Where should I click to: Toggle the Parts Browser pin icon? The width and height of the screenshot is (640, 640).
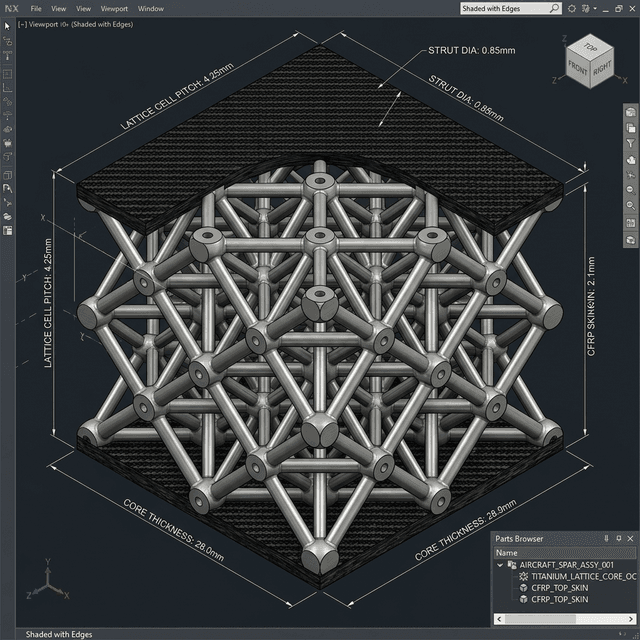point(619,538)
